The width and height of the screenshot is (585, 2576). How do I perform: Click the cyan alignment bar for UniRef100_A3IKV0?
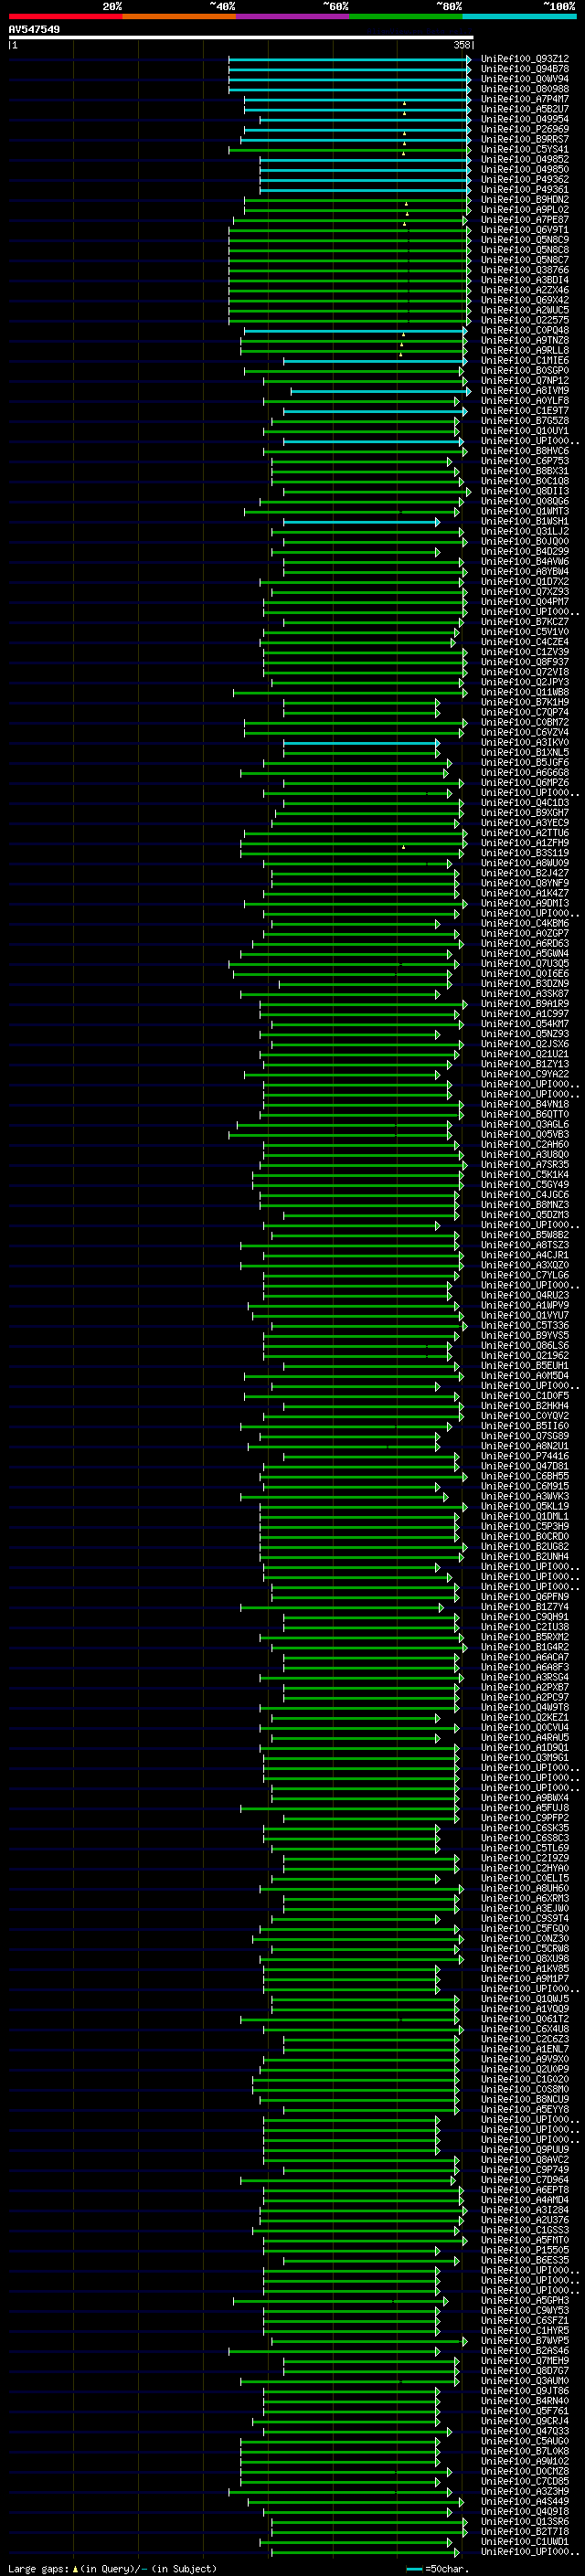pyautogui.click(x=361, y=743)
